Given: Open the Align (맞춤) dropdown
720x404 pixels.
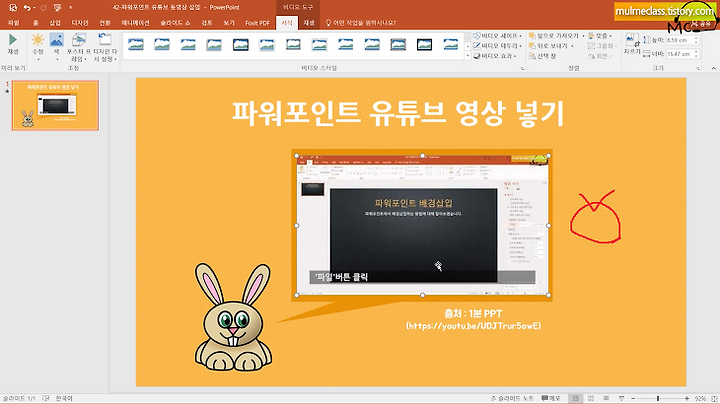Looking at the screenshot, I should (600, 36).
